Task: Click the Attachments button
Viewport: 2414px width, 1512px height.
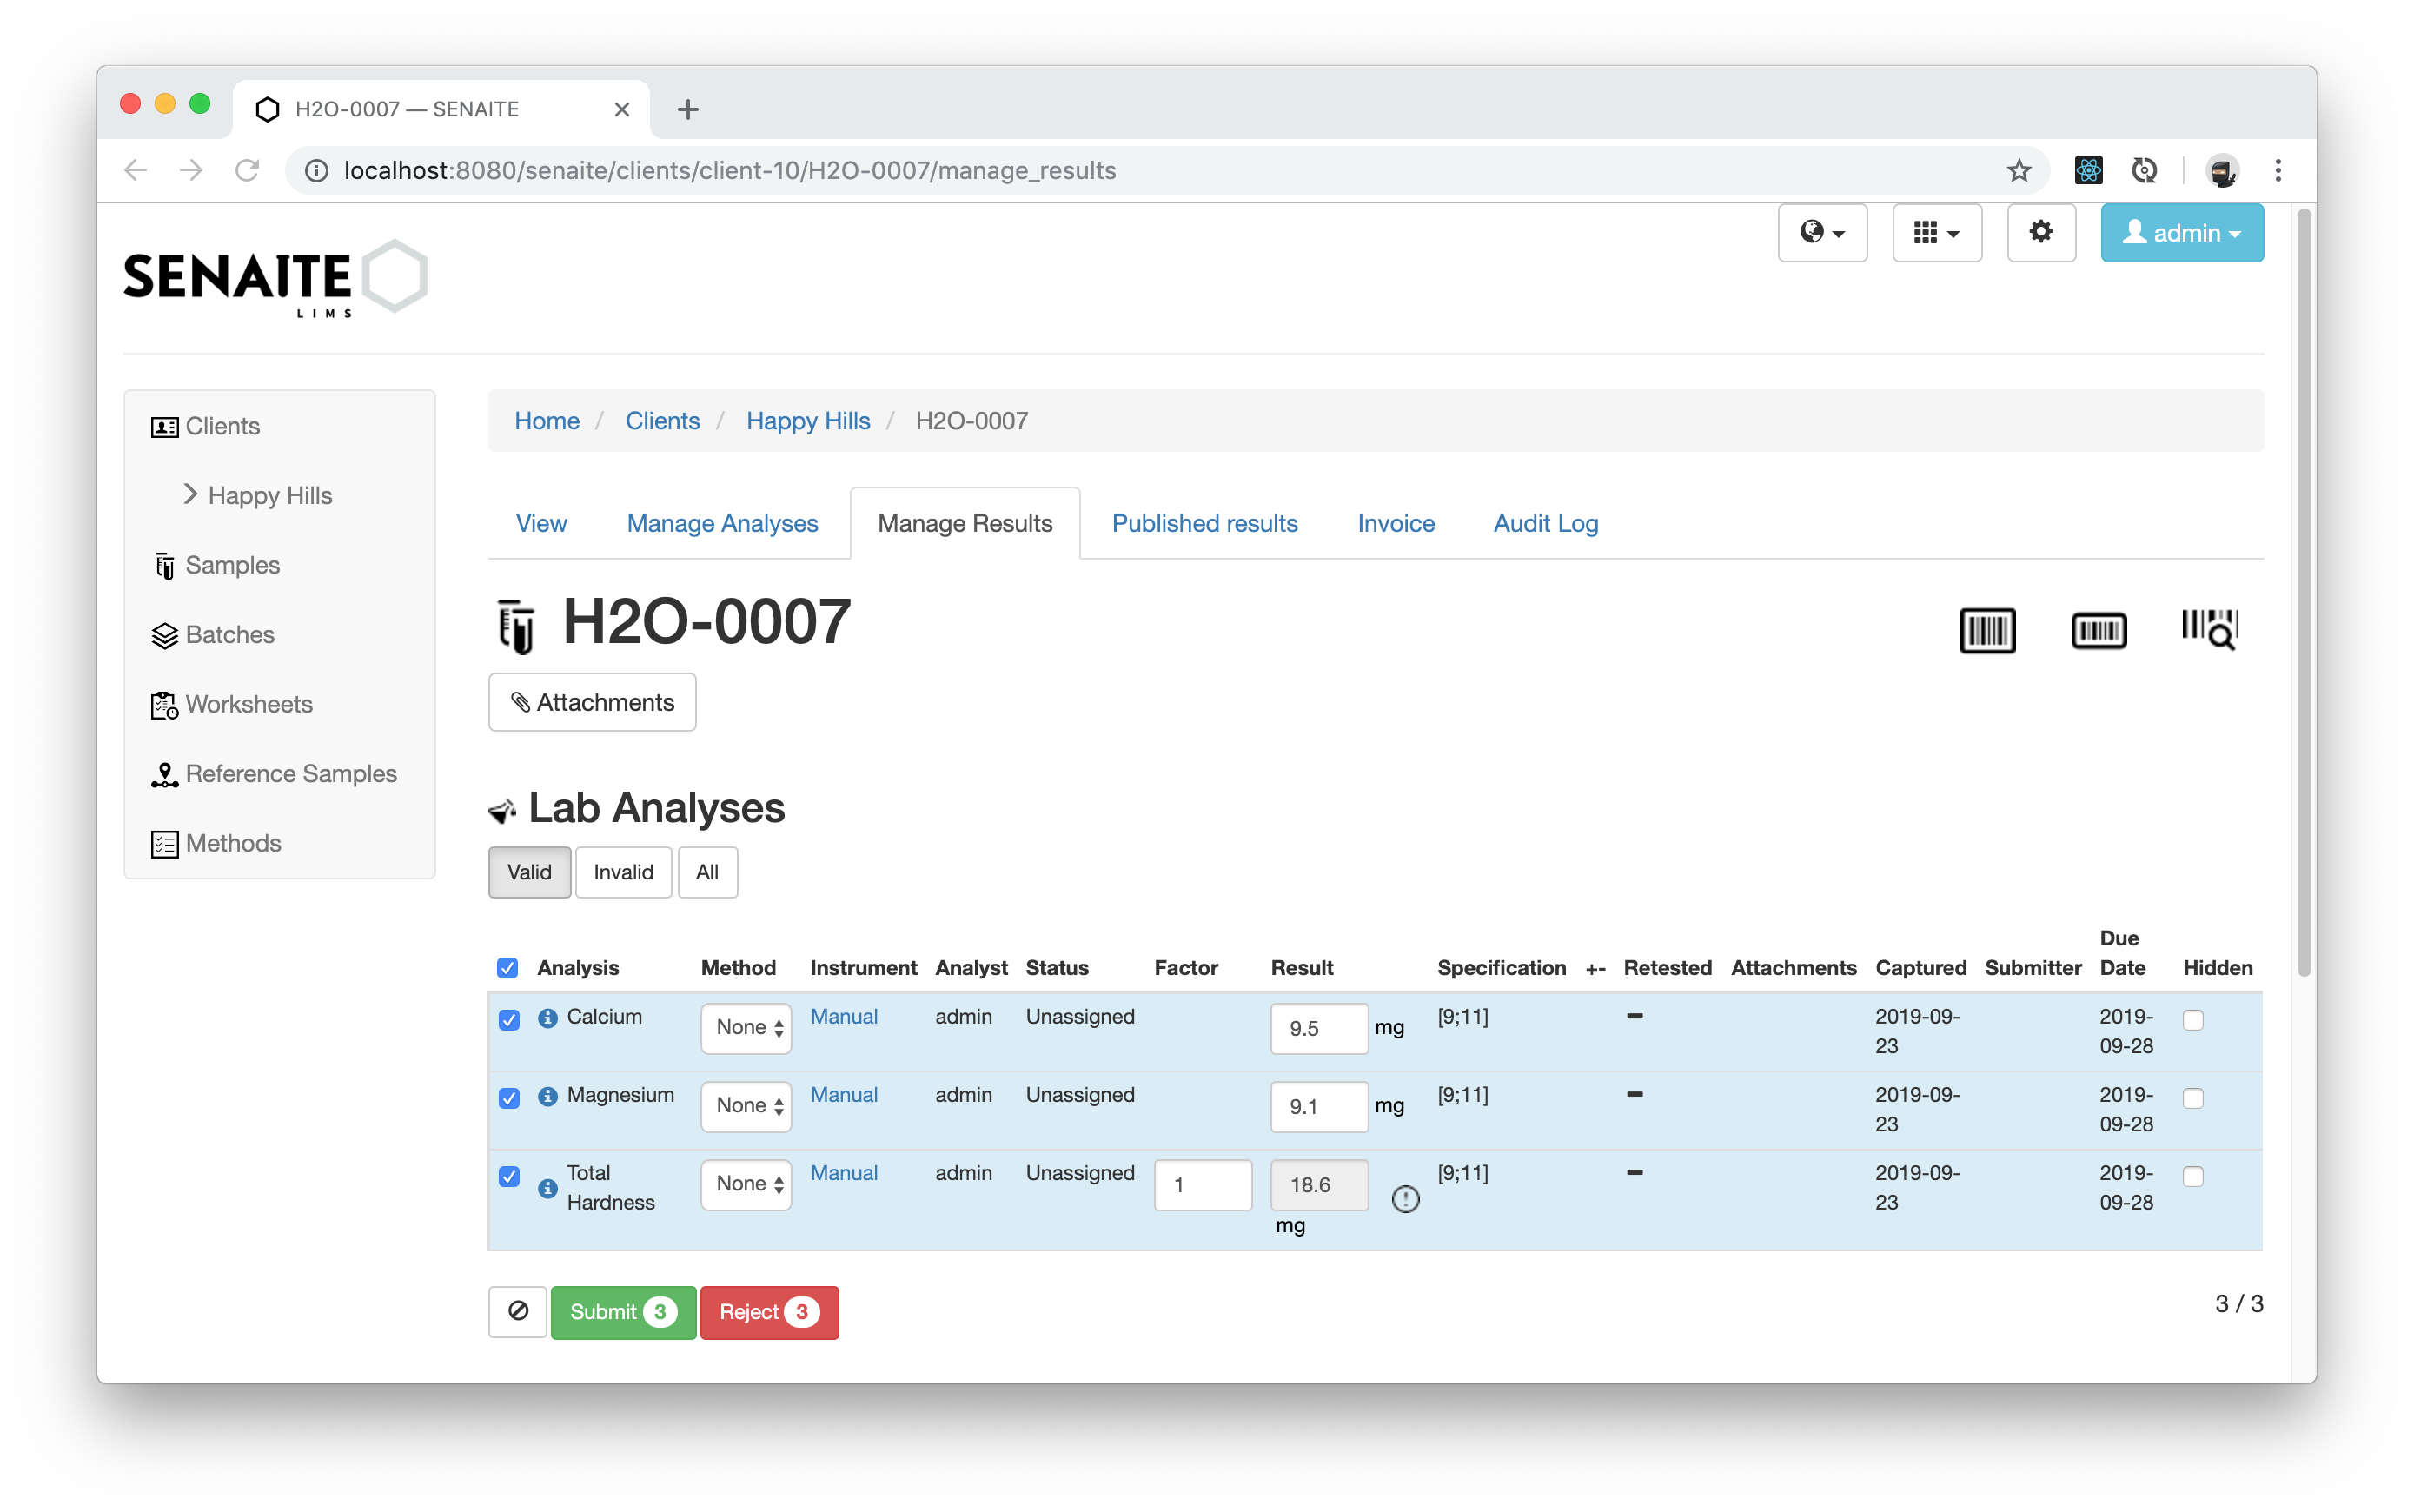Action: (592, 702)
